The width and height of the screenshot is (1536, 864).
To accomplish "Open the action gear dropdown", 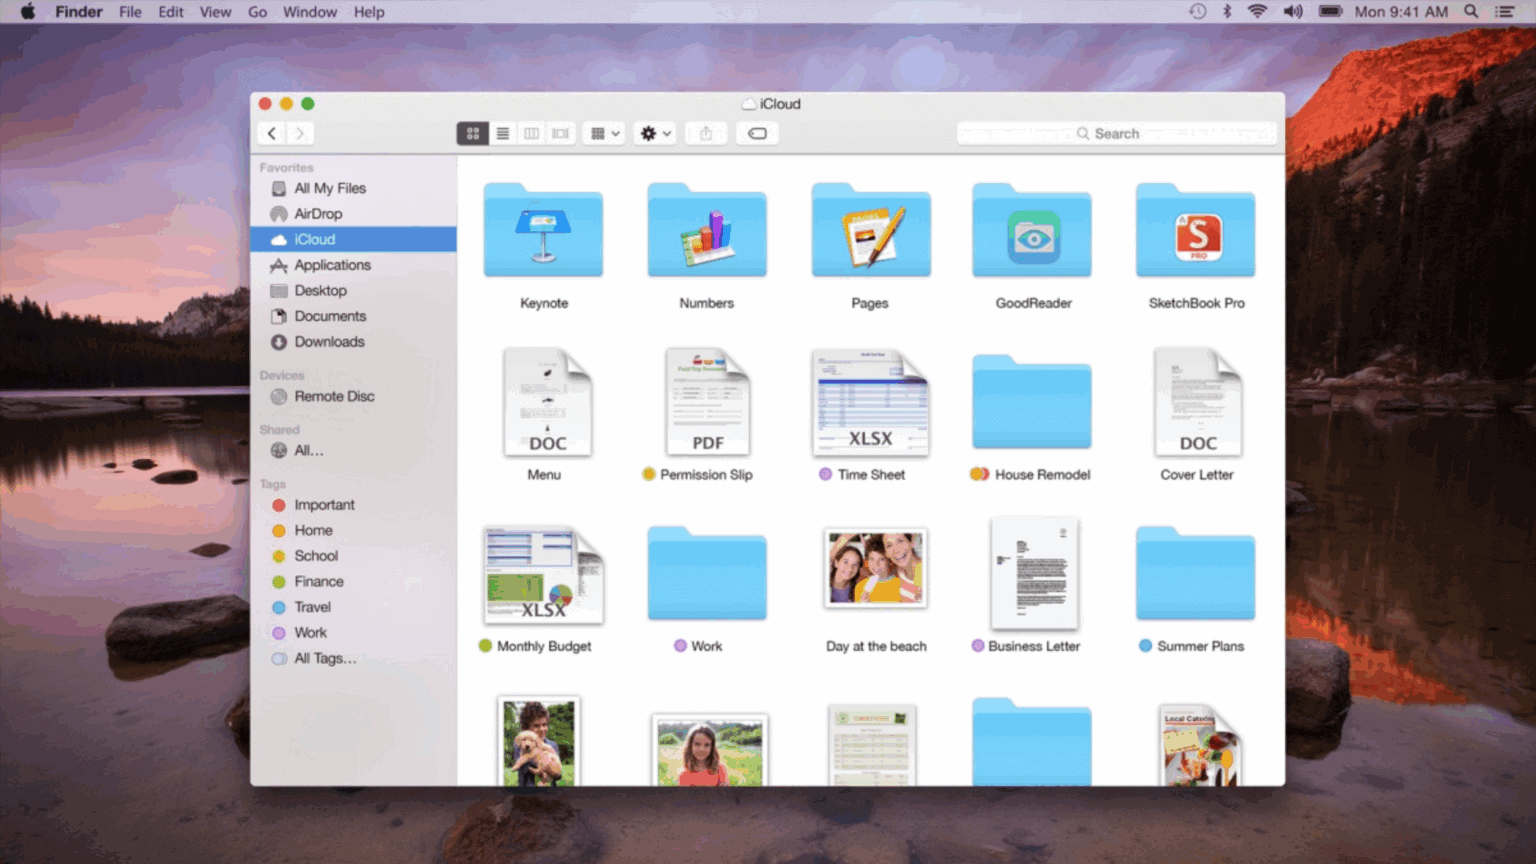I will (x=655, y=133).
